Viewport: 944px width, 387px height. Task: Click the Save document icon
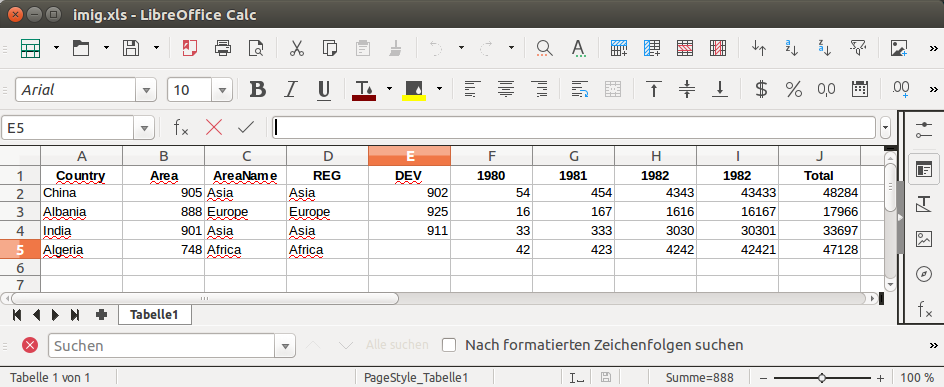tap(131, 48)
